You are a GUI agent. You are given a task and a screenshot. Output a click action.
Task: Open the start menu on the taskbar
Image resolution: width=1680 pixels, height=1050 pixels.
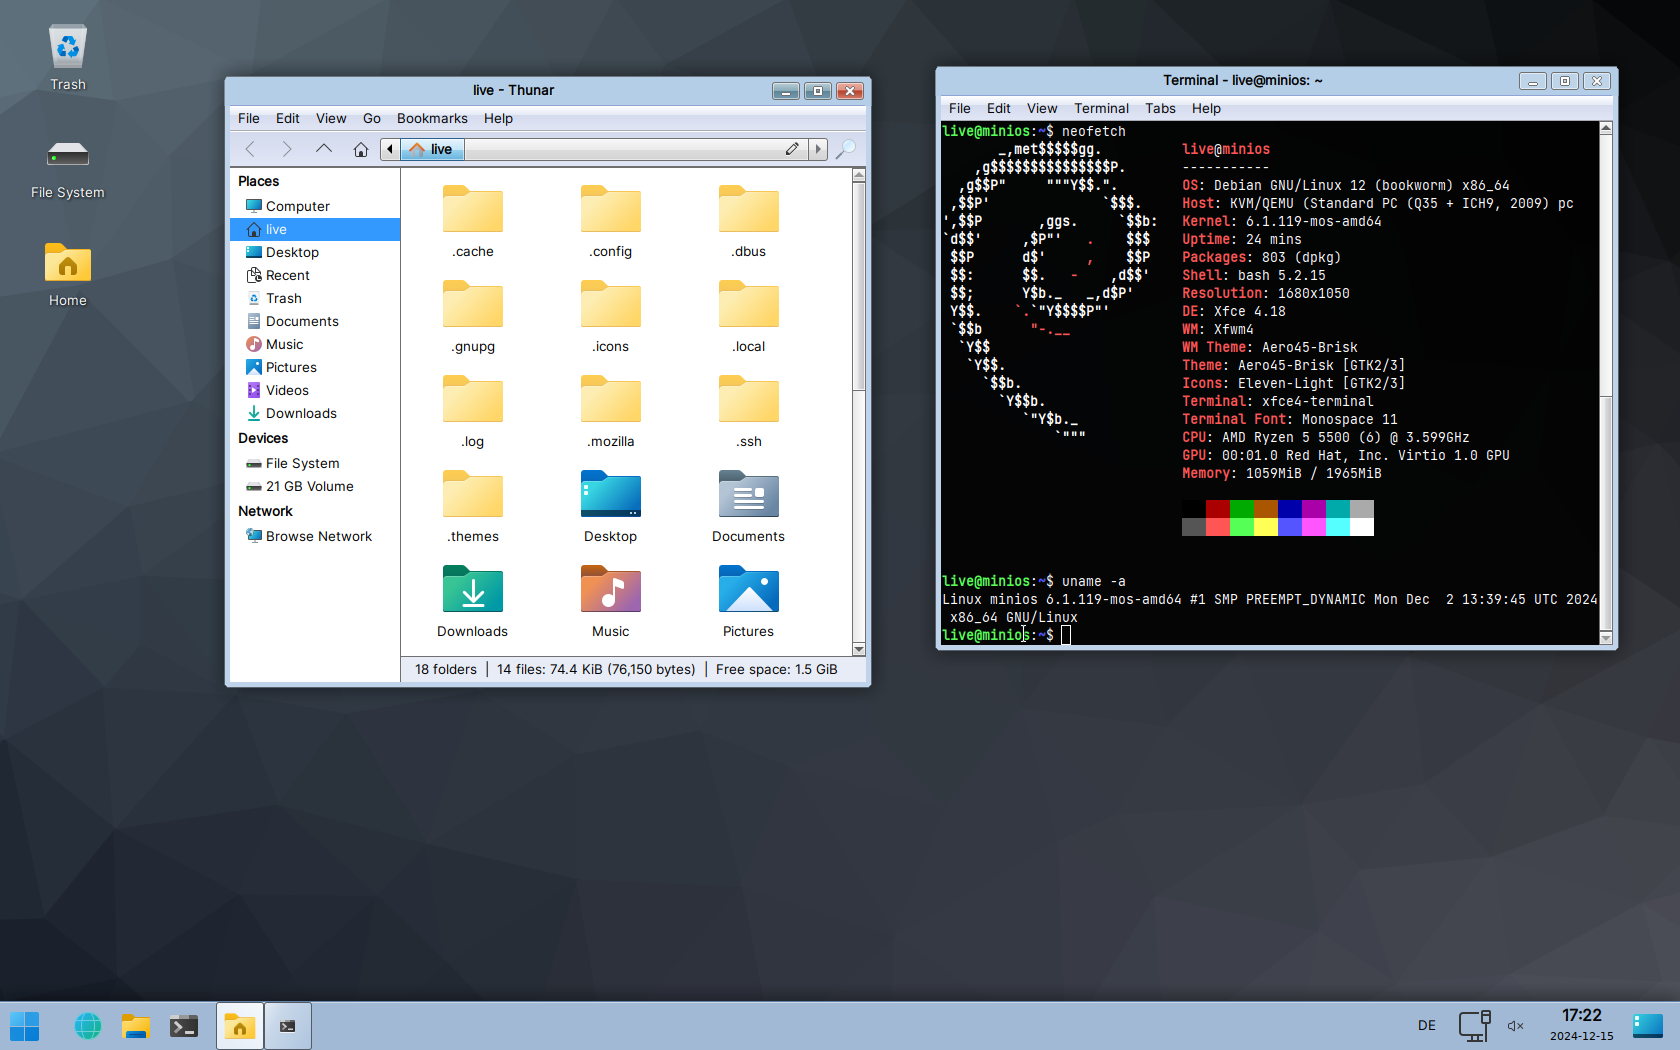point(24,1025)
